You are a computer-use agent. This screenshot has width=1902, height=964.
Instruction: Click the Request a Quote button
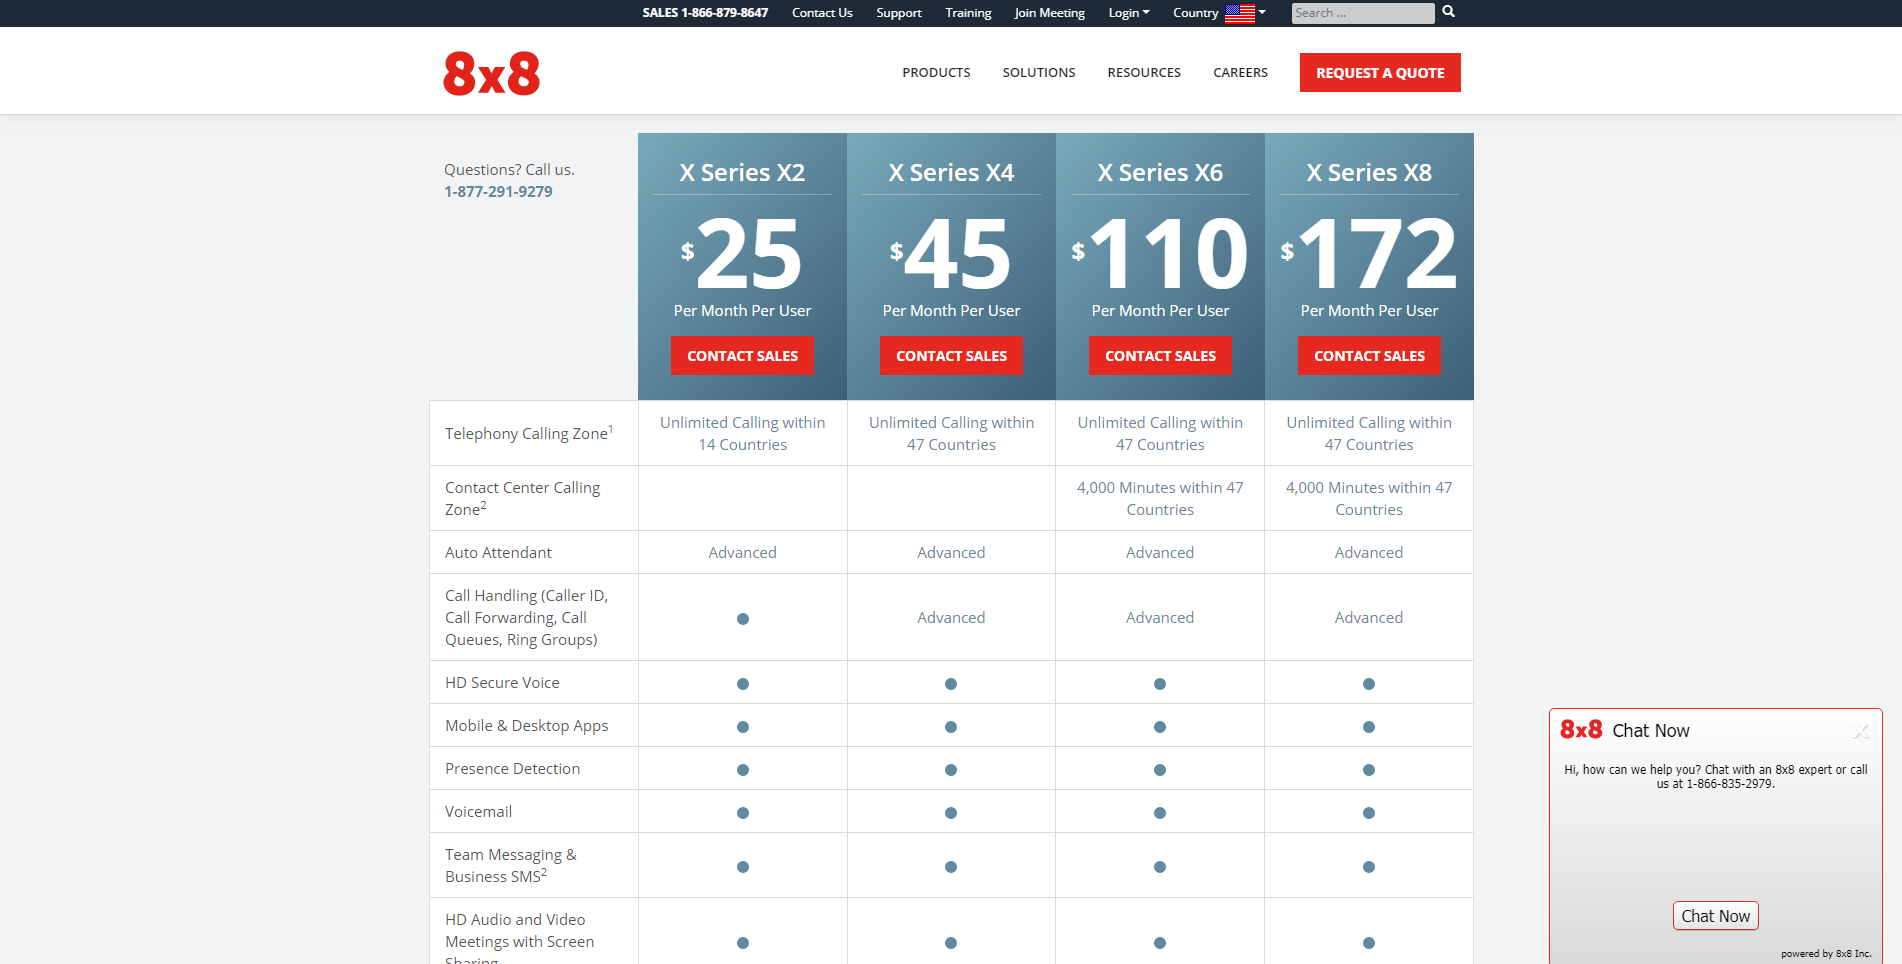(1380, 73)
